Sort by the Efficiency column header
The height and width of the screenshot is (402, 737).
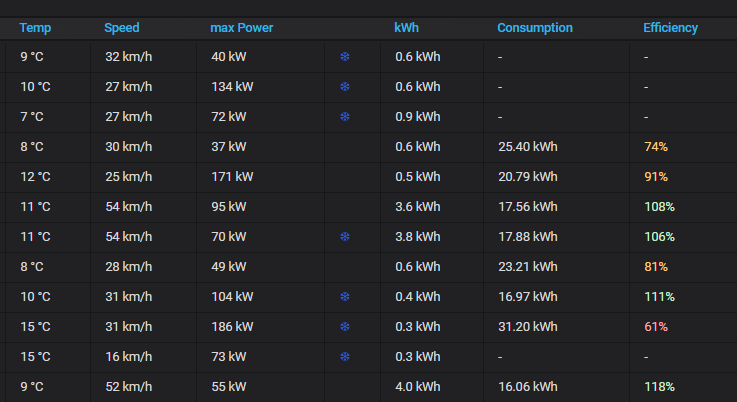670,28
